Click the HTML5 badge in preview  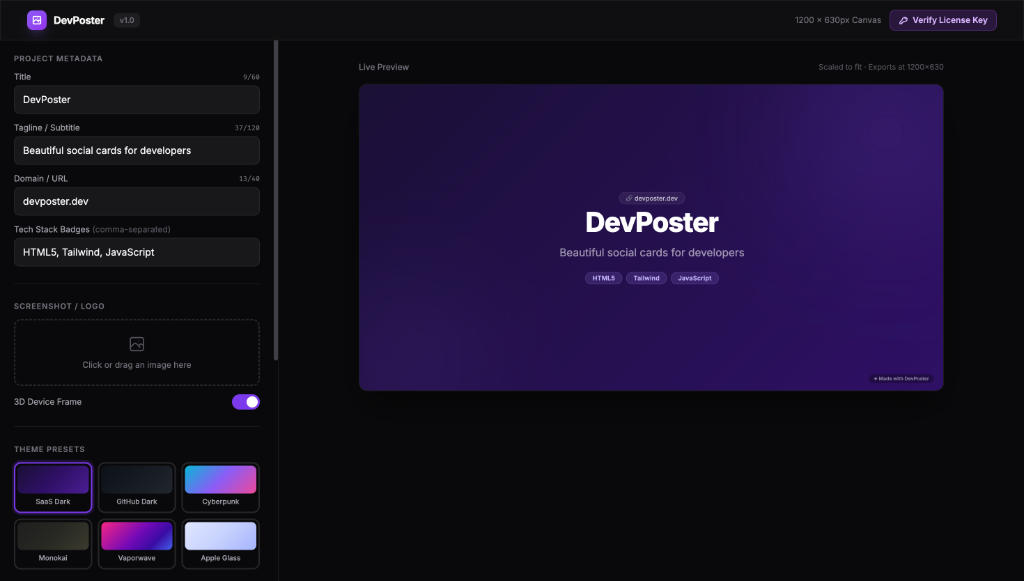click(x=603, y=278)
